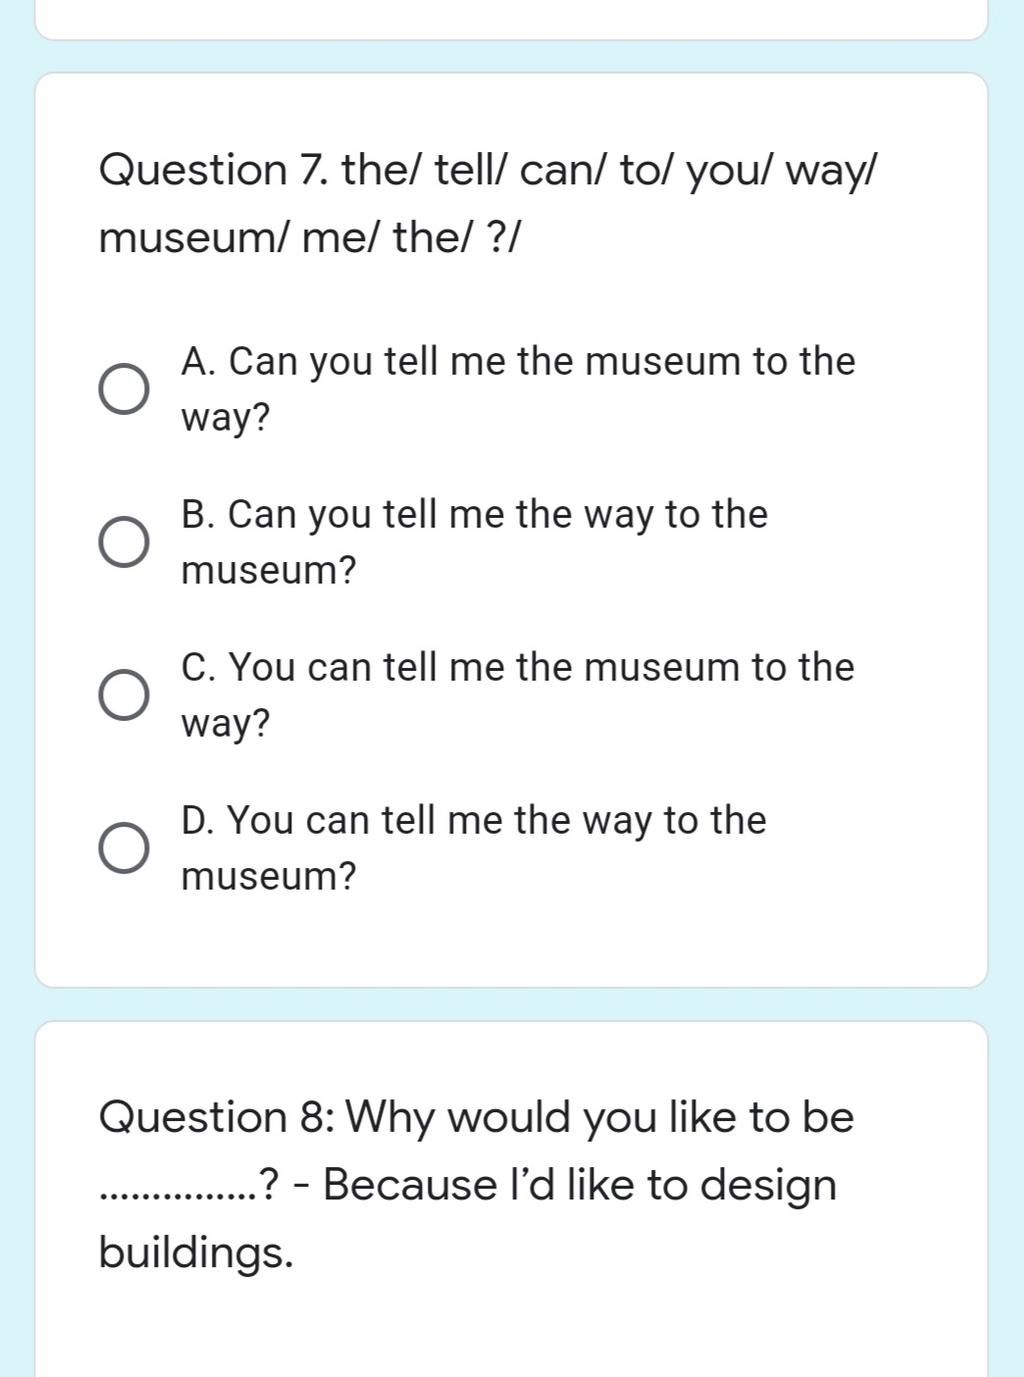This screenshot has width=1024, height=1377.
Task: Click 'way?' on option A's second line
Action: tap(226, 417)
